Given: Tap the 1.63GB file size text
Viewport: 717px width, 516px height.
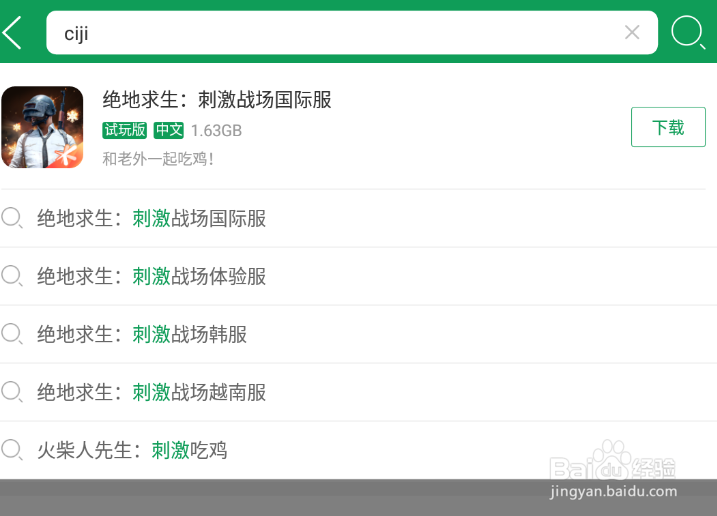Looking at the screenshot, I should pyautogui.click(x=216, y=131).
